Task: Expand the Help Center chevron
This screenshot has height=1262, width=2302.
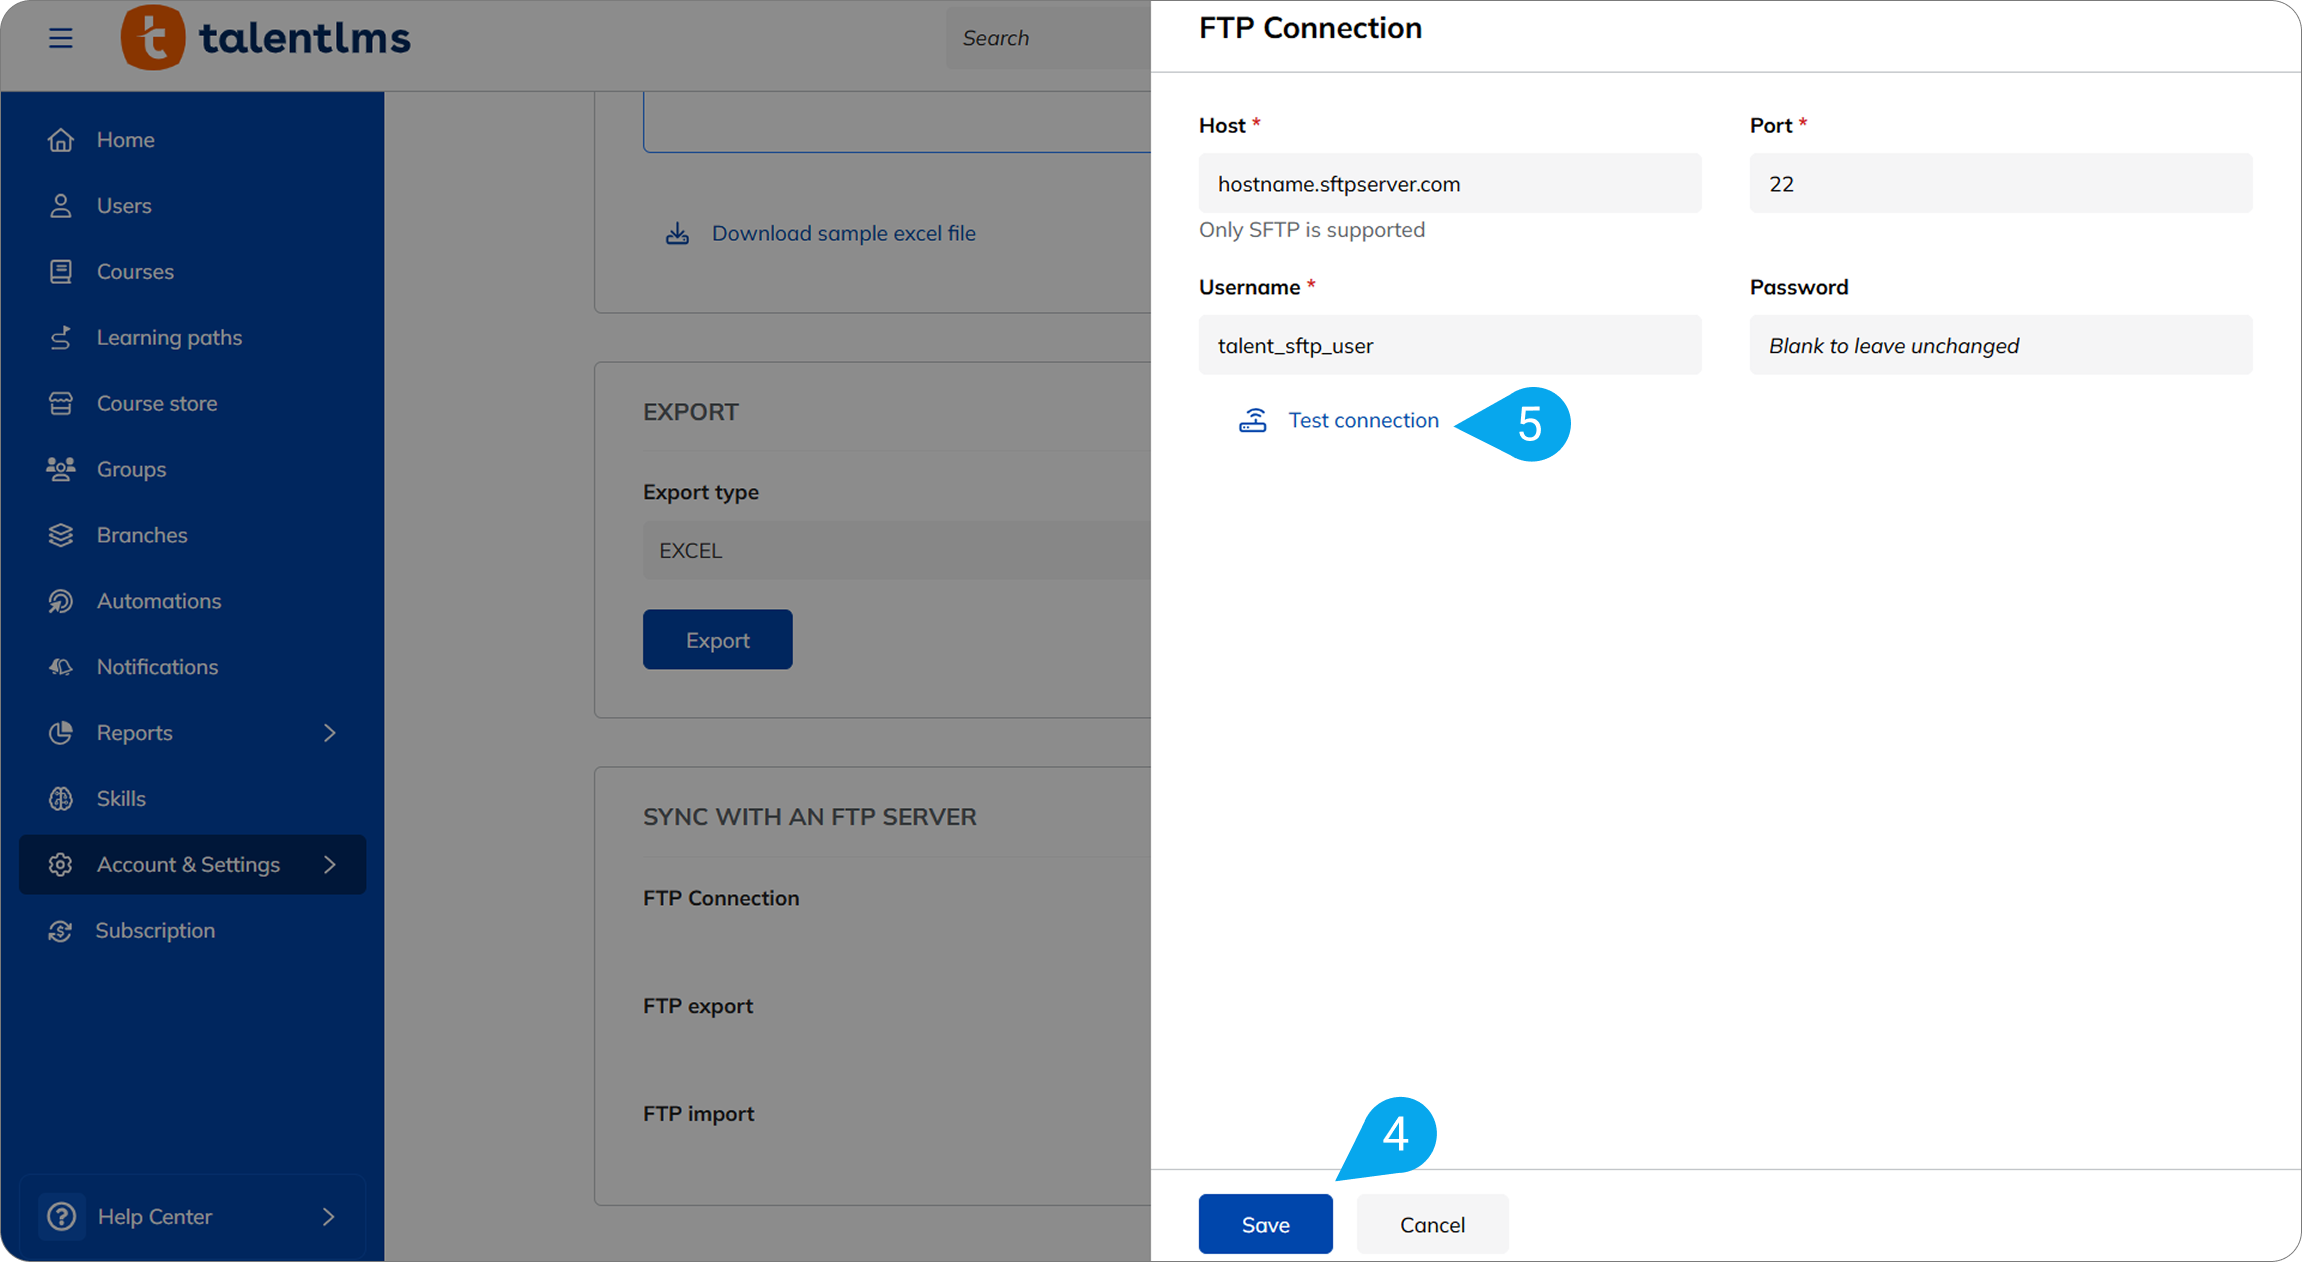Action: (329, 1217)
